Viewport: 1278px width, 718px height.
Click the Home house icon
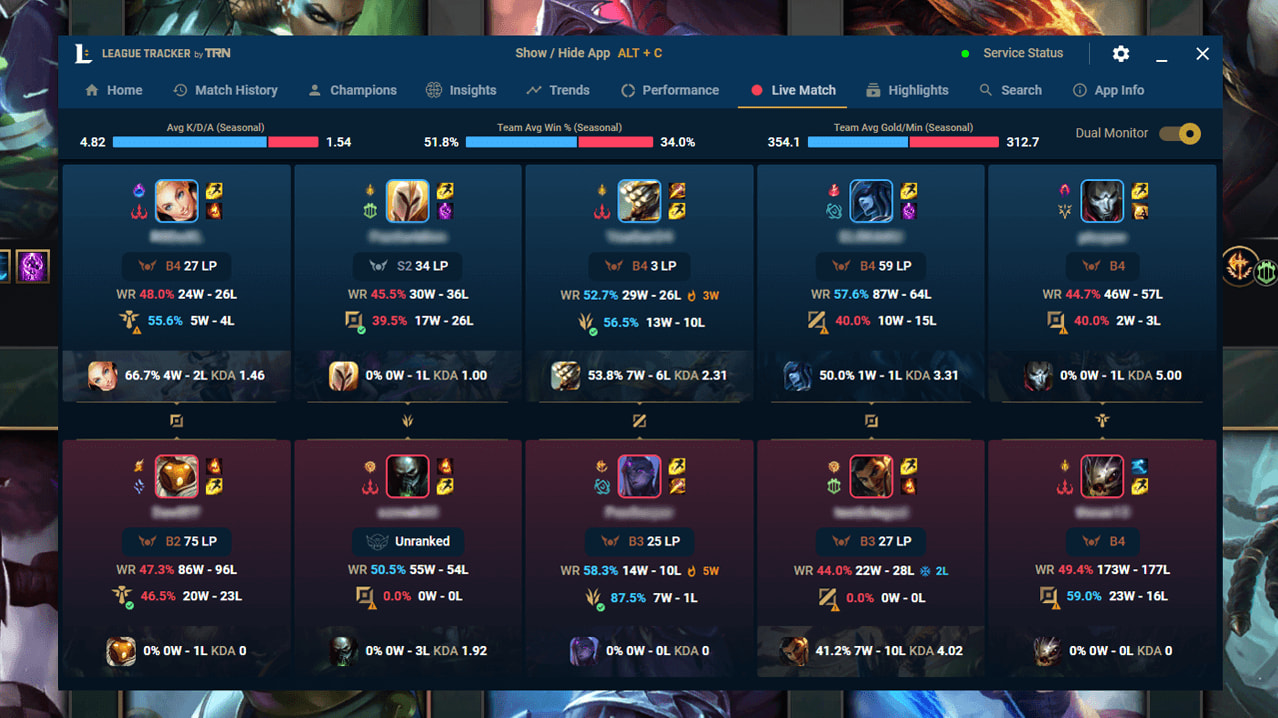pyautogui.click(x=92, y=90)
